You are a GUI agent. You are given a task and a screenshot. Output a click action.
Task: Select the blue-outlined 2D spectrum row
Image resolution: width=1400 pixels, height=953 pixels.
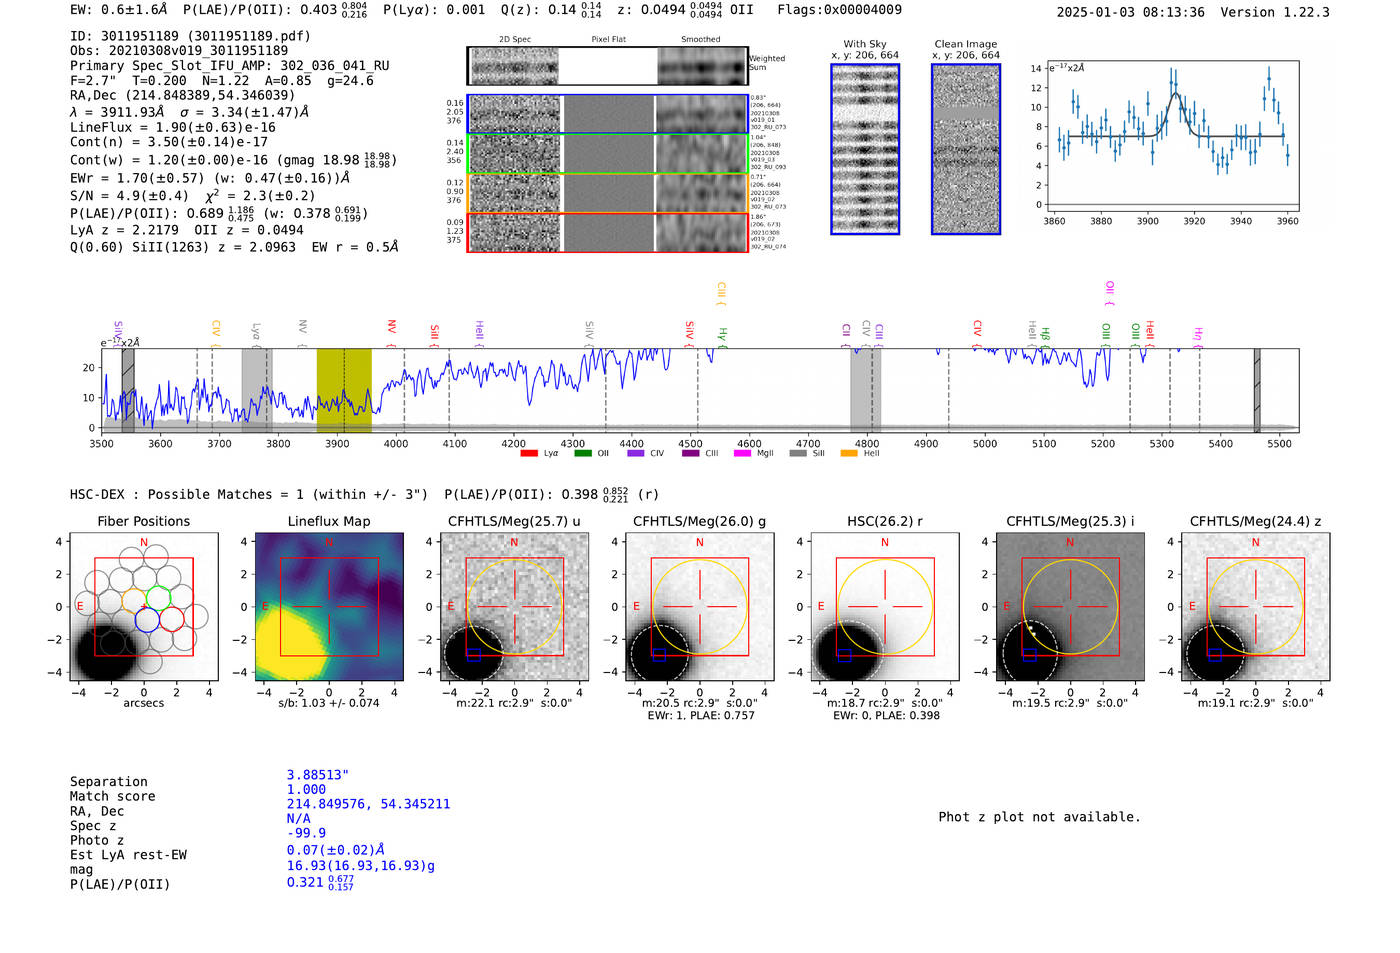click(608, 114)
